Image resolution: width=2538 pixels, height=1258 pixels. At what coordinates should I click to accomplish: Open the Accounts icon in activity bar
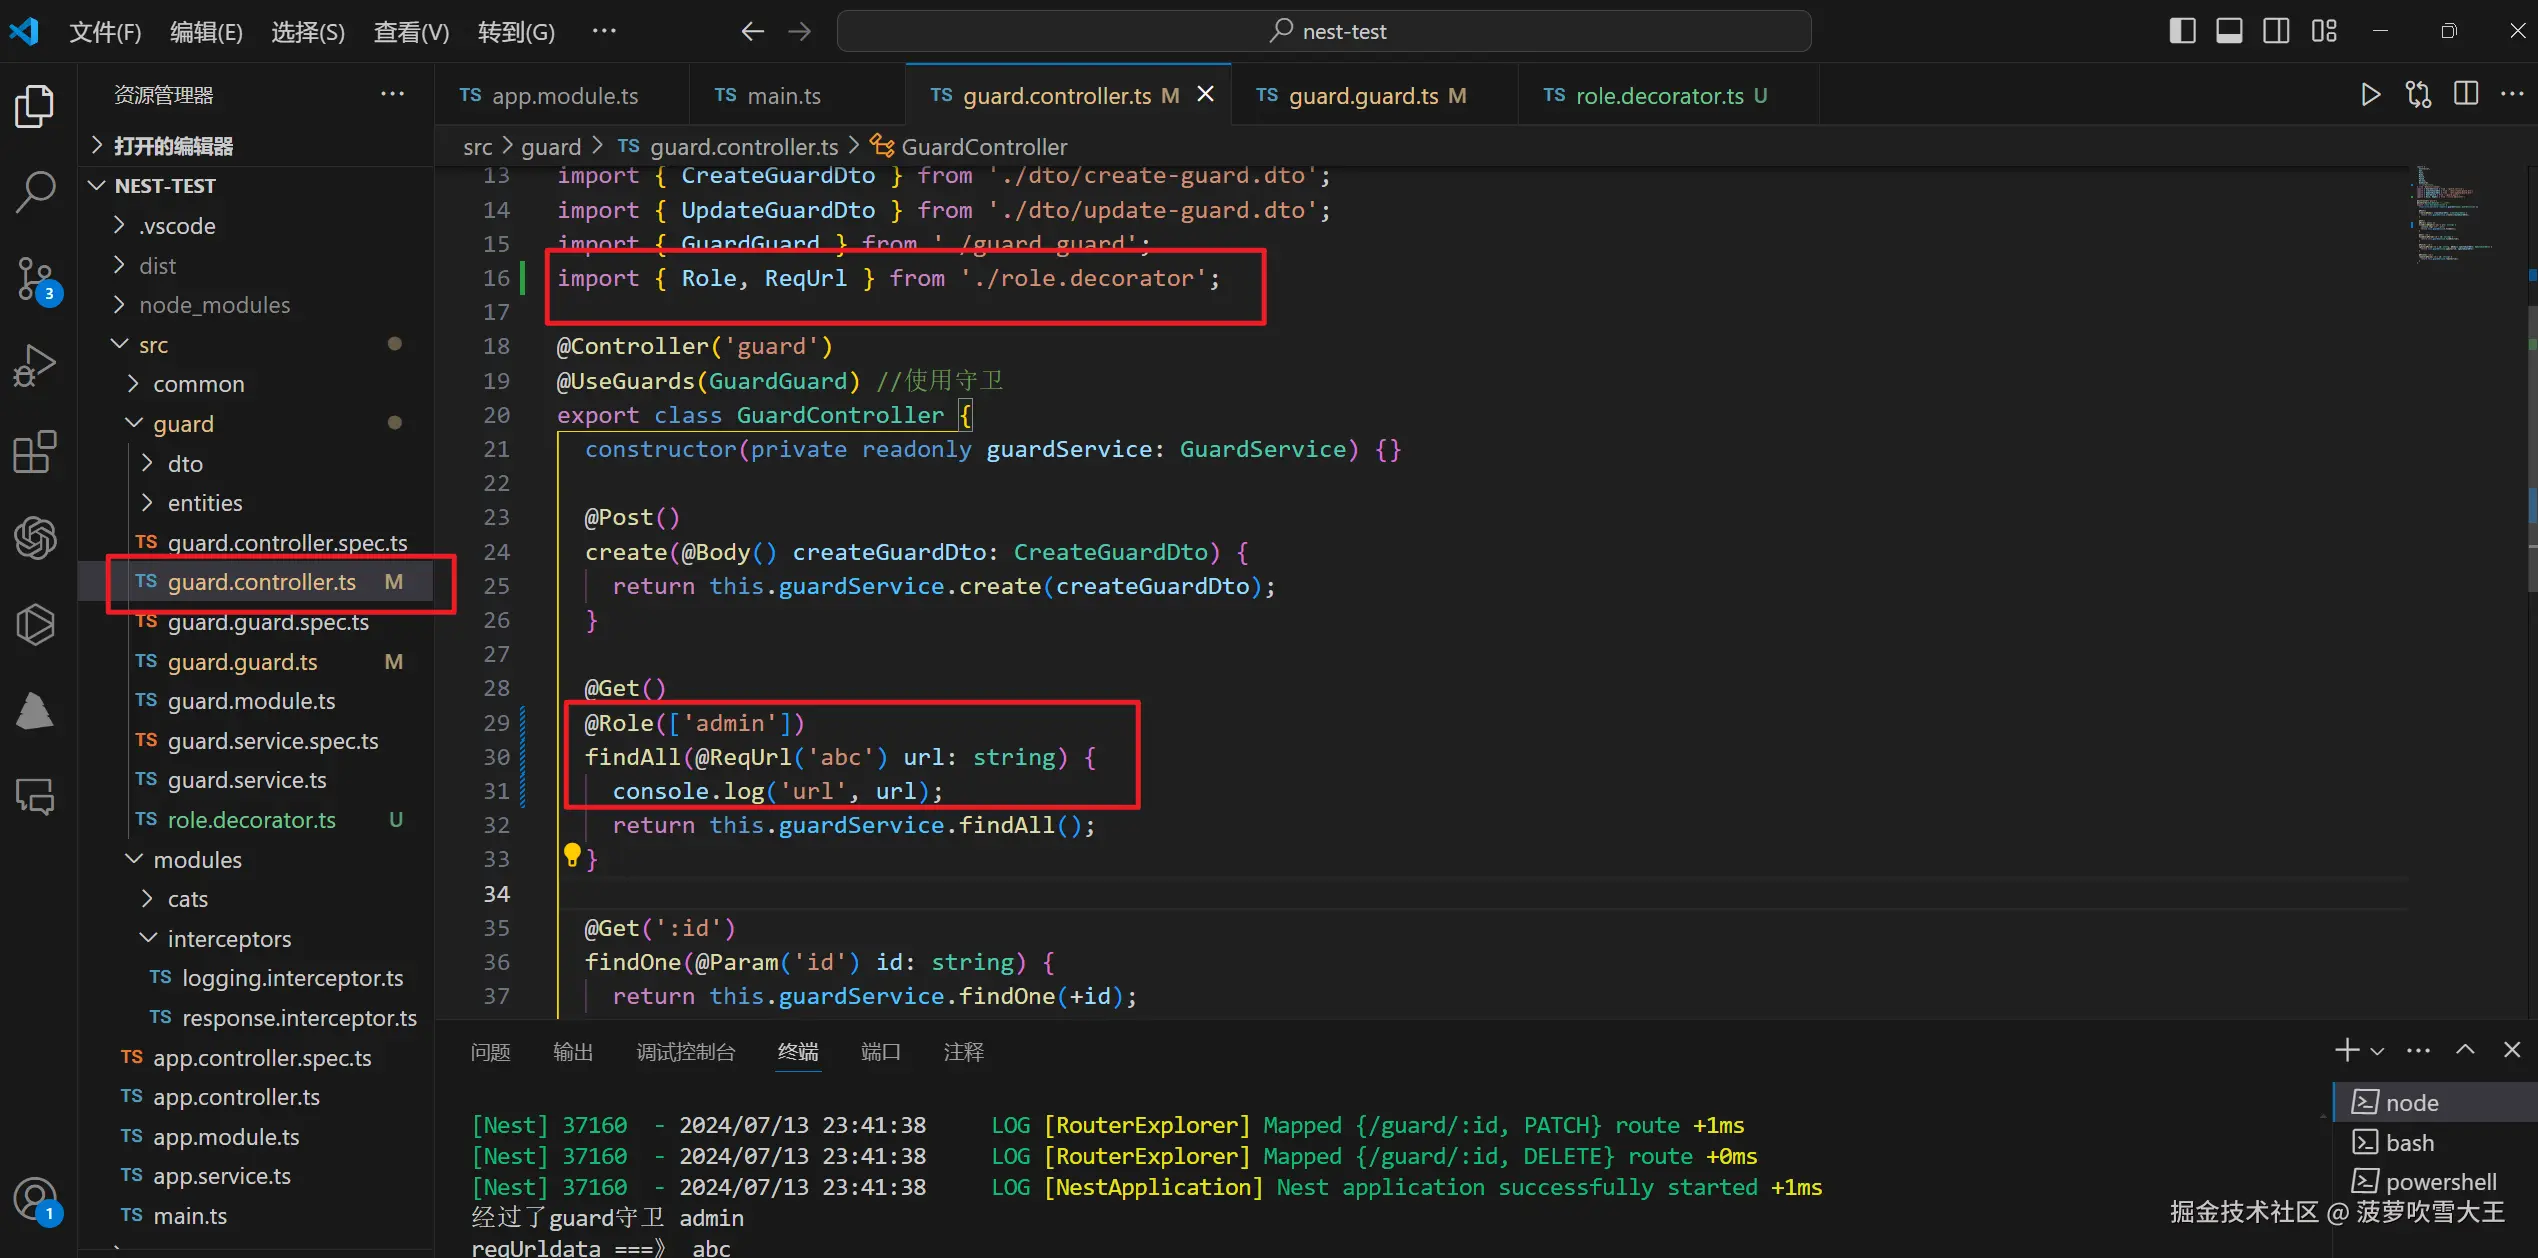click(x=35, y=1198)
